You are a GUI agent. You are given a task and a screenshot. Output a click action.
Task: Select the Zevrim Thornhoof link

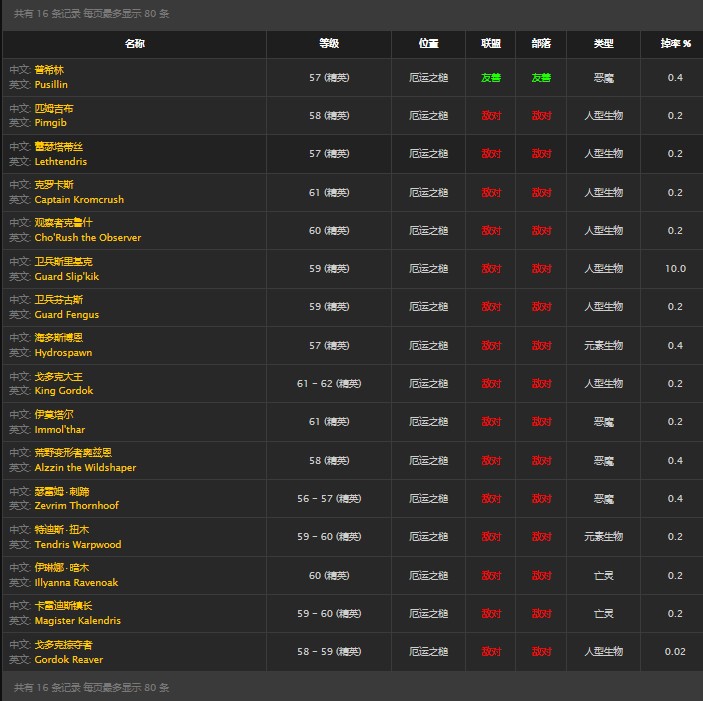[76, 506]
